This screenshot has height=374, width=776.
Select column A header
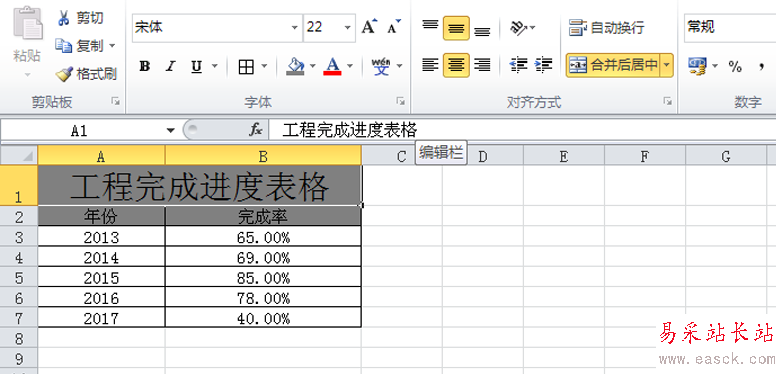point(101,156)
